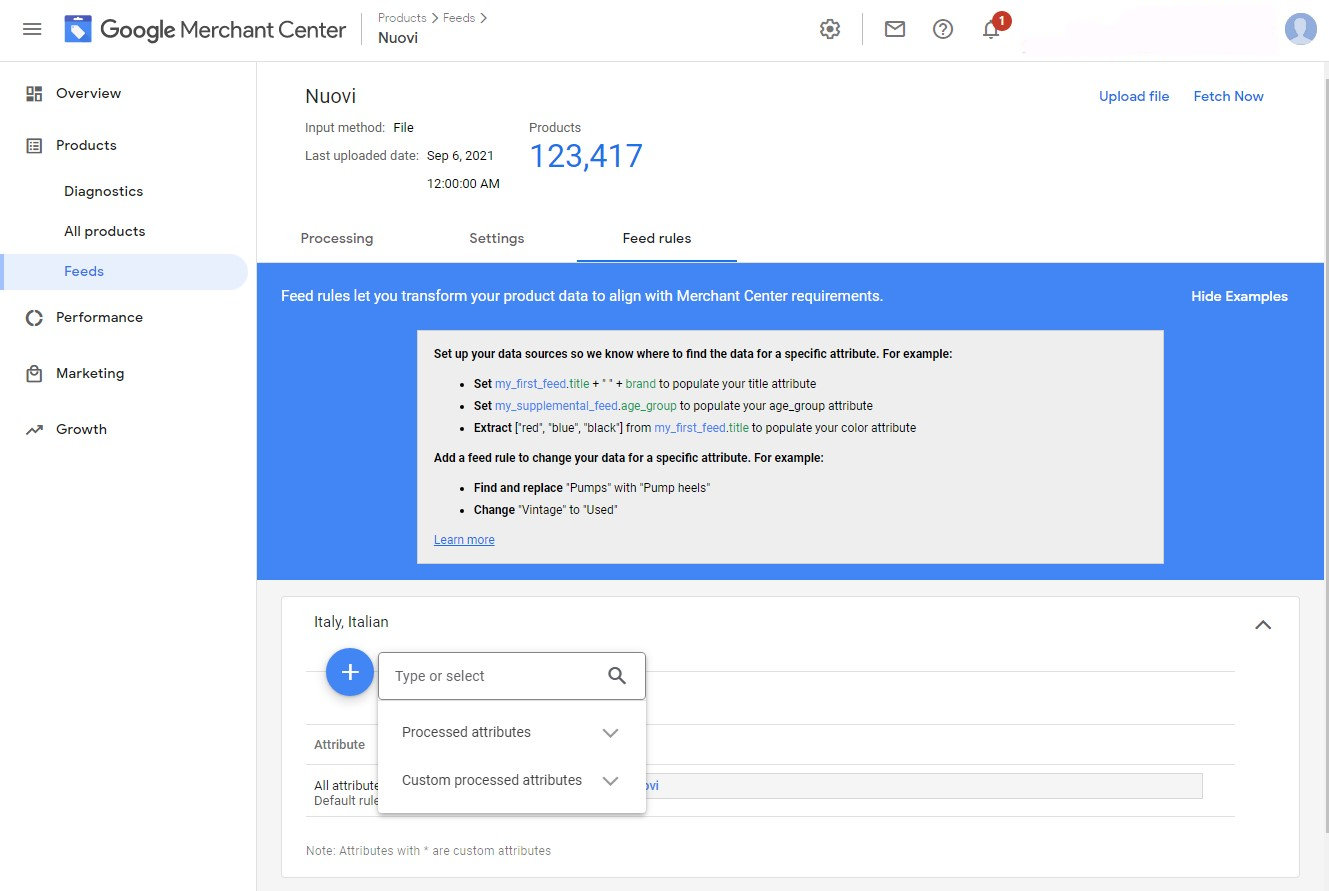Switch to the Settings tab

497,238
